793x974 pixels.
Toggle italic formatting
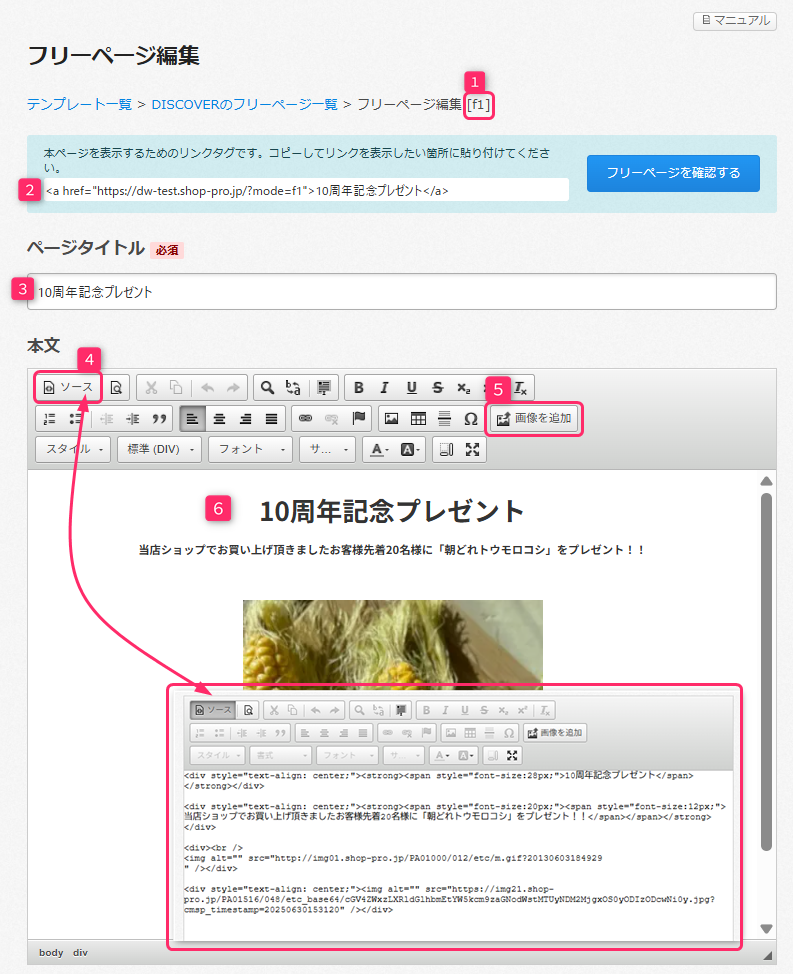(x=384, y=388)
